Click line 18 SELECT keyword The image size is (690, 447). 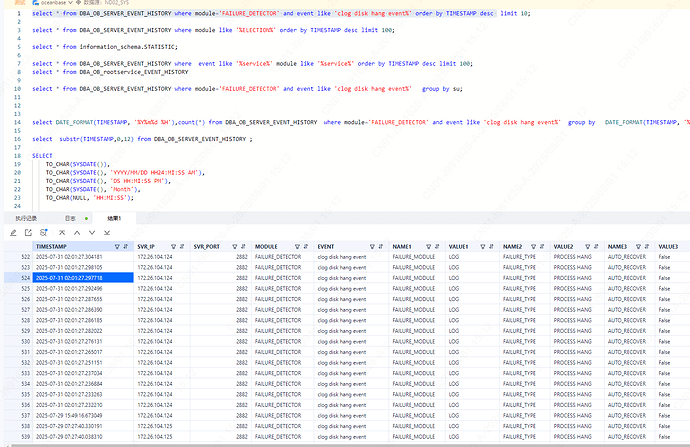(x=42, y=156)
